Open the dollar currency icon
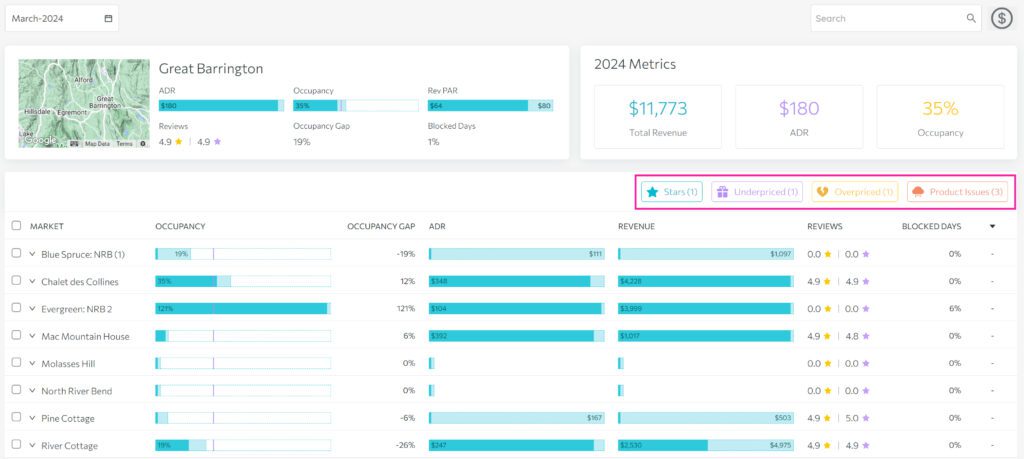Viewport: 1024px width, 459px height. point(1002,18)
